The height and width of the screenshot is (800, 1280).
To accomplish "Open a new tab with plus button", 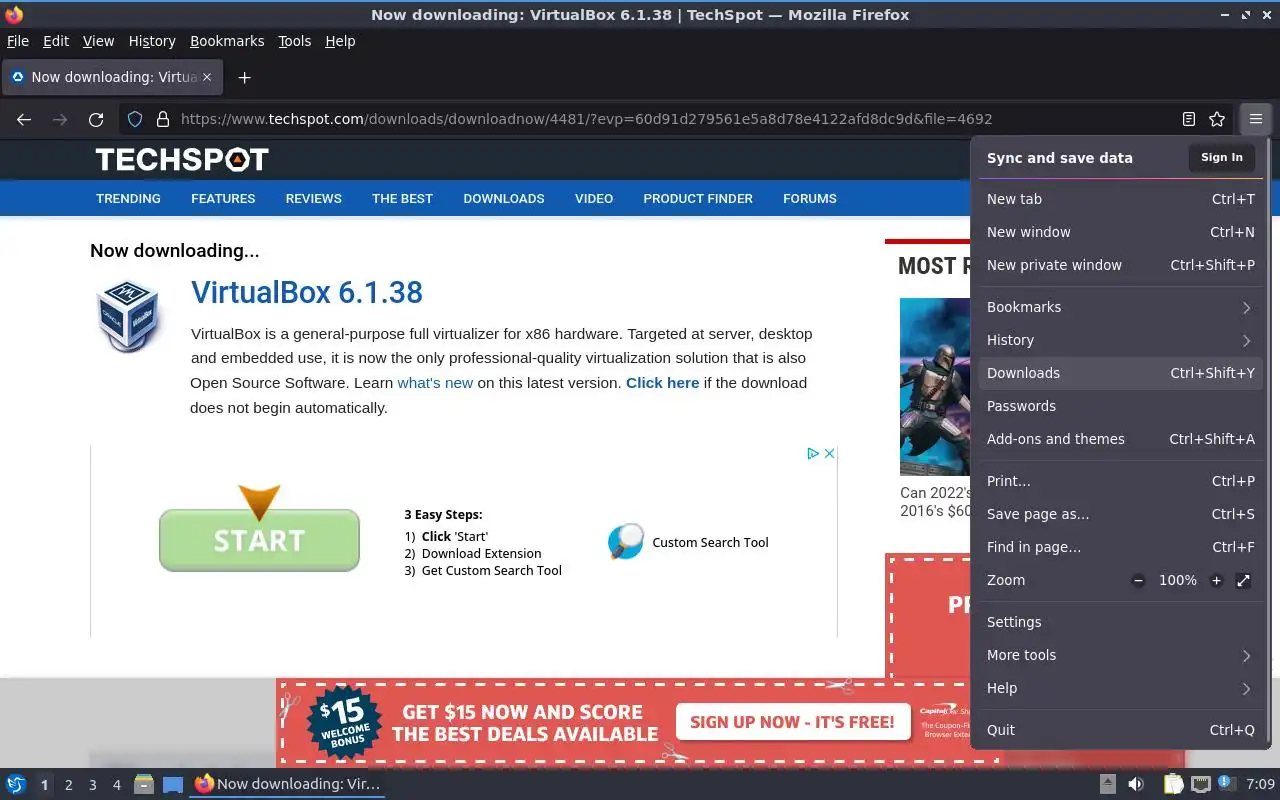I will pos(244,77).
